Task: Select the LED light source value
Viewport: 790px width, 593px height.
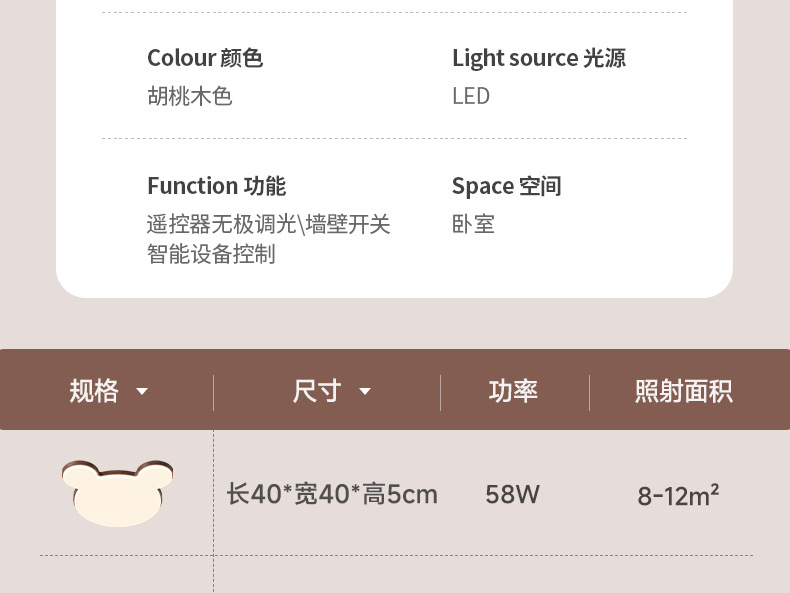Action: [x=470, y=96]
